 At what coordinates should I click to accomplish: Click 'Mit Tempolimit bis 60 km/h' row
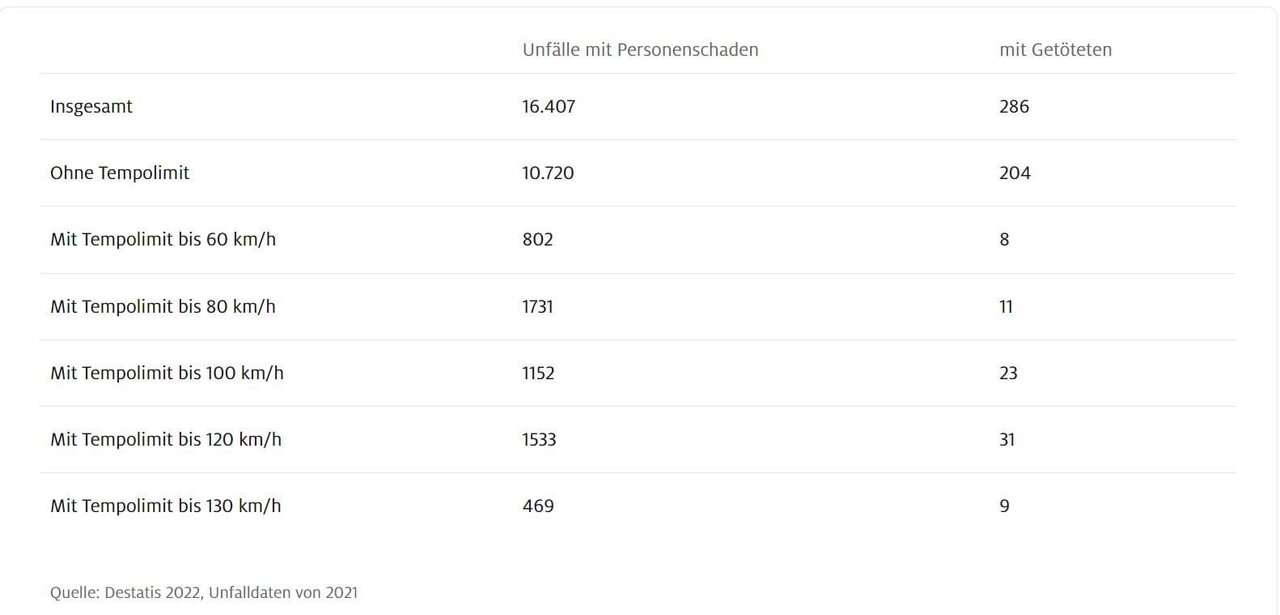(637, 240)
